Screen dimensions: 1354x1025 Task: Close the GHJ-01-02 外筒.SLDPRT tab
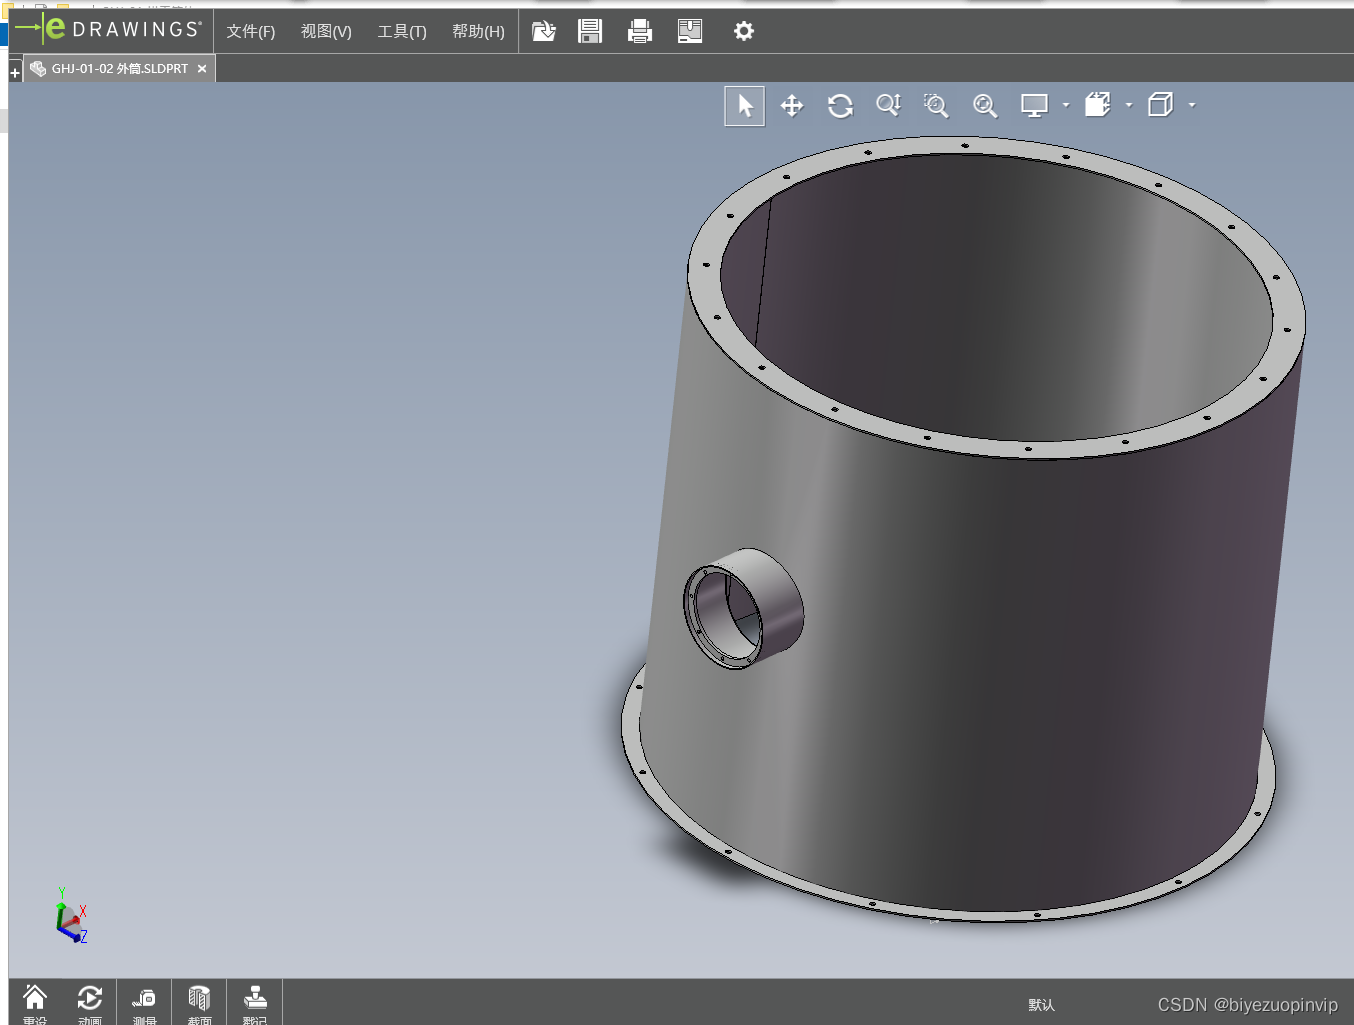pyautogui.click(x=202, y=69)
